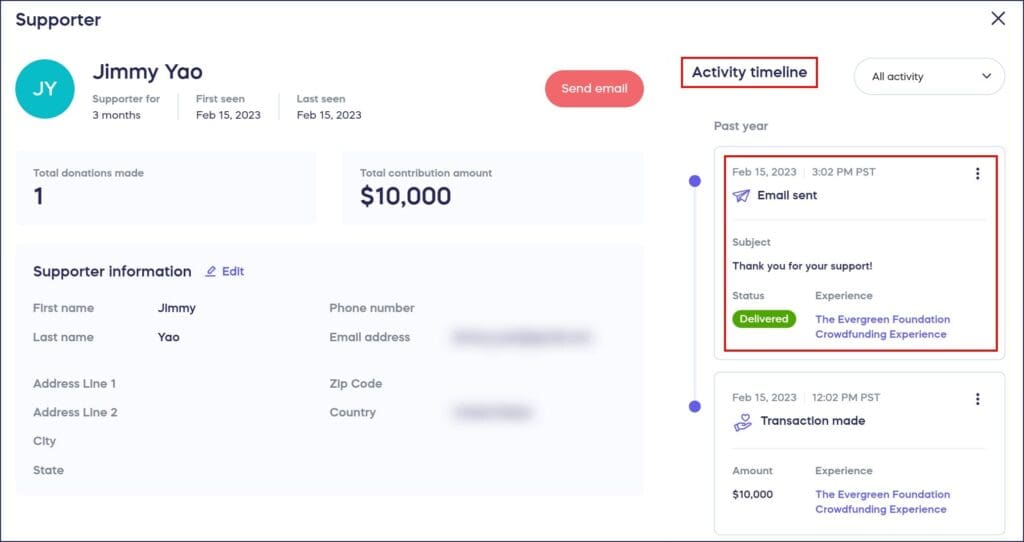Click the Activity timeline heading
The width and height of the screenshot is (1024, 542).
pyautogui.click(x=749, y=72)
